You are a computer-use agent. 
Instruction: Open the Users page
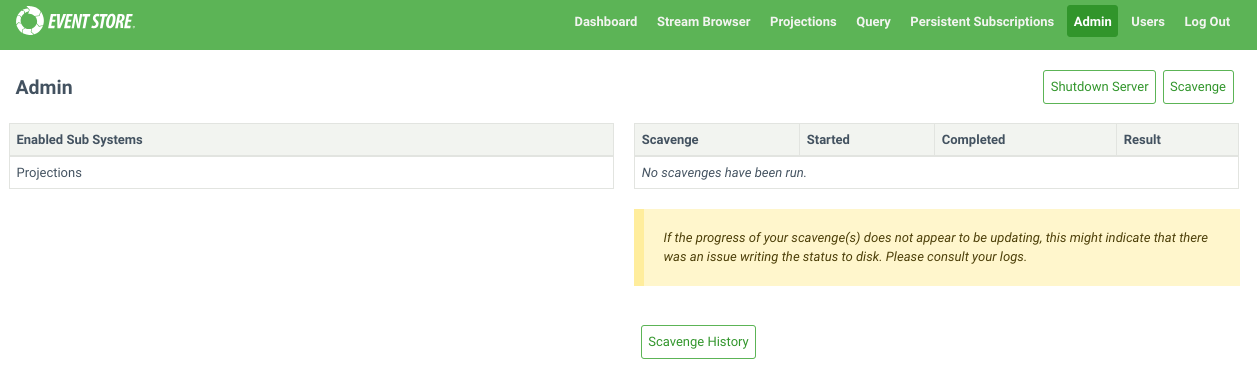pyautogui.click(x=1148, y=21)
